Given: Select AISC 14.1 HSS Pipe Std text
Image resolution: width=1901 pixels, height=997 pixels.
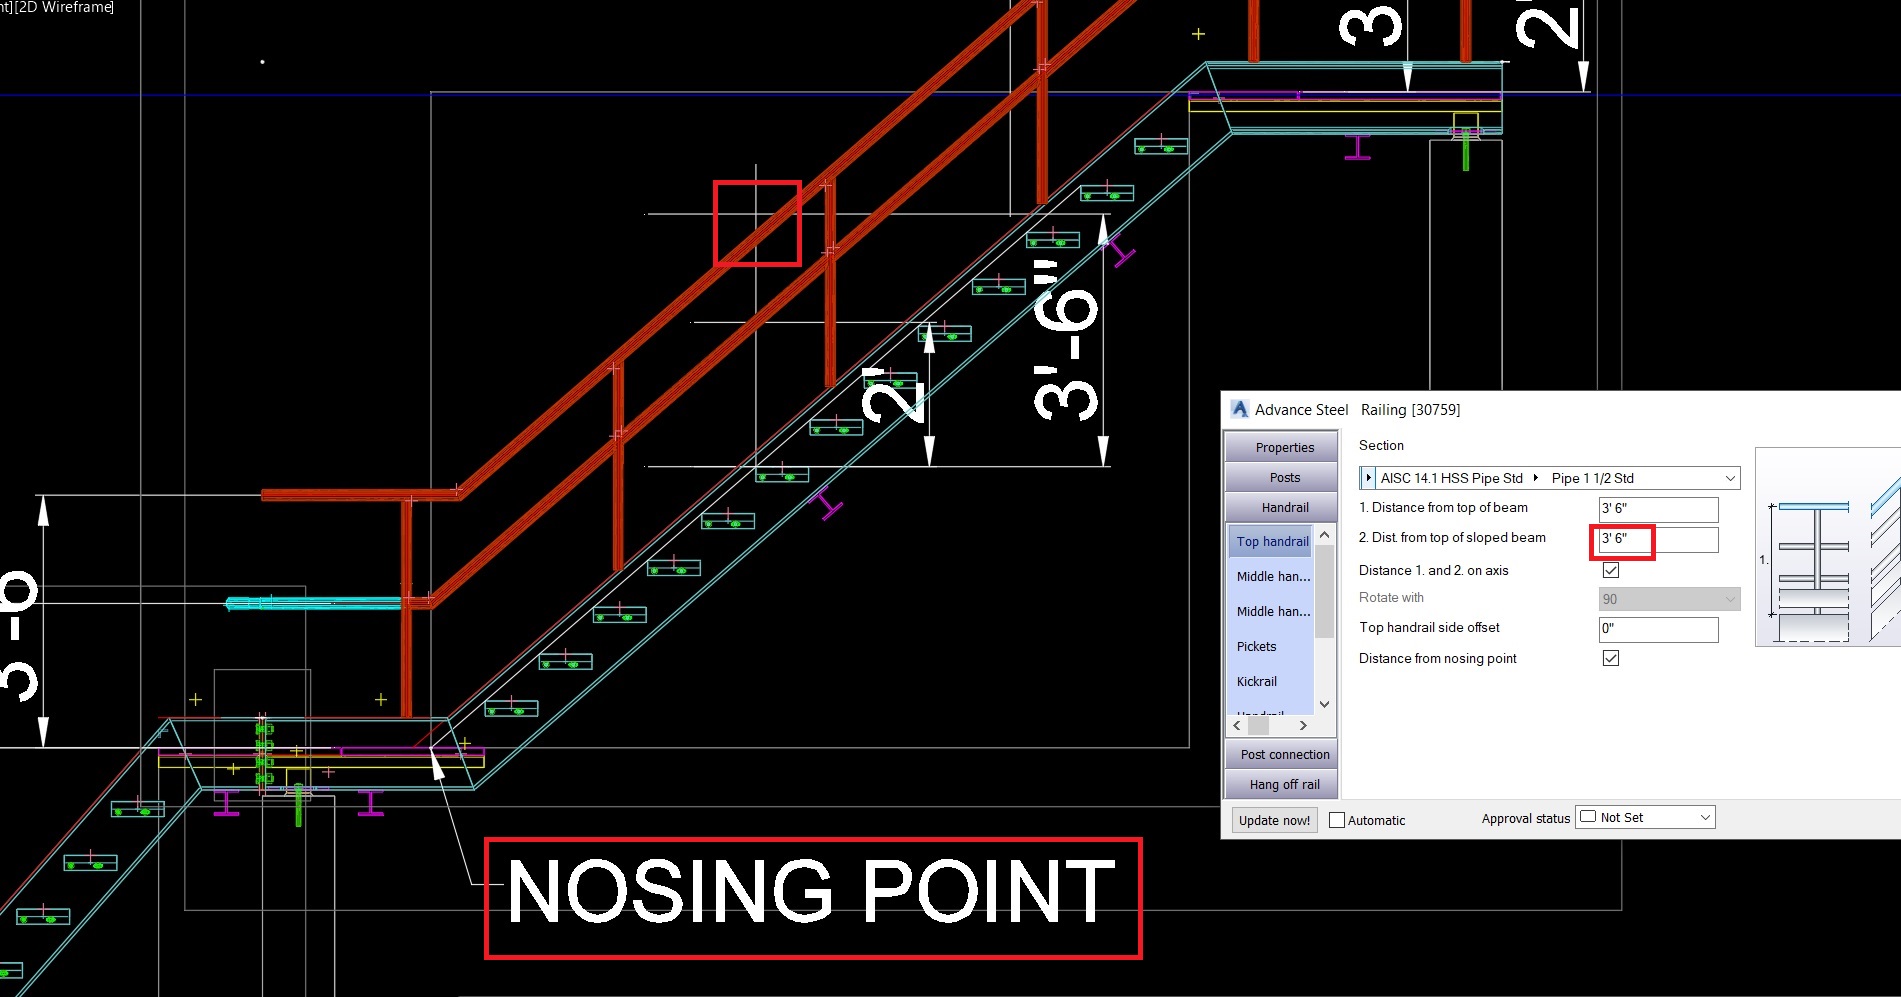Looking at the screenshot, I should pos(1451,478).
